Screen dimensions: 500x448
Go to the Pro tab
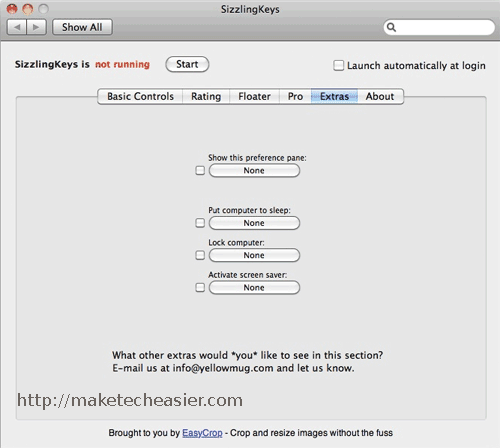coord(295,96)
